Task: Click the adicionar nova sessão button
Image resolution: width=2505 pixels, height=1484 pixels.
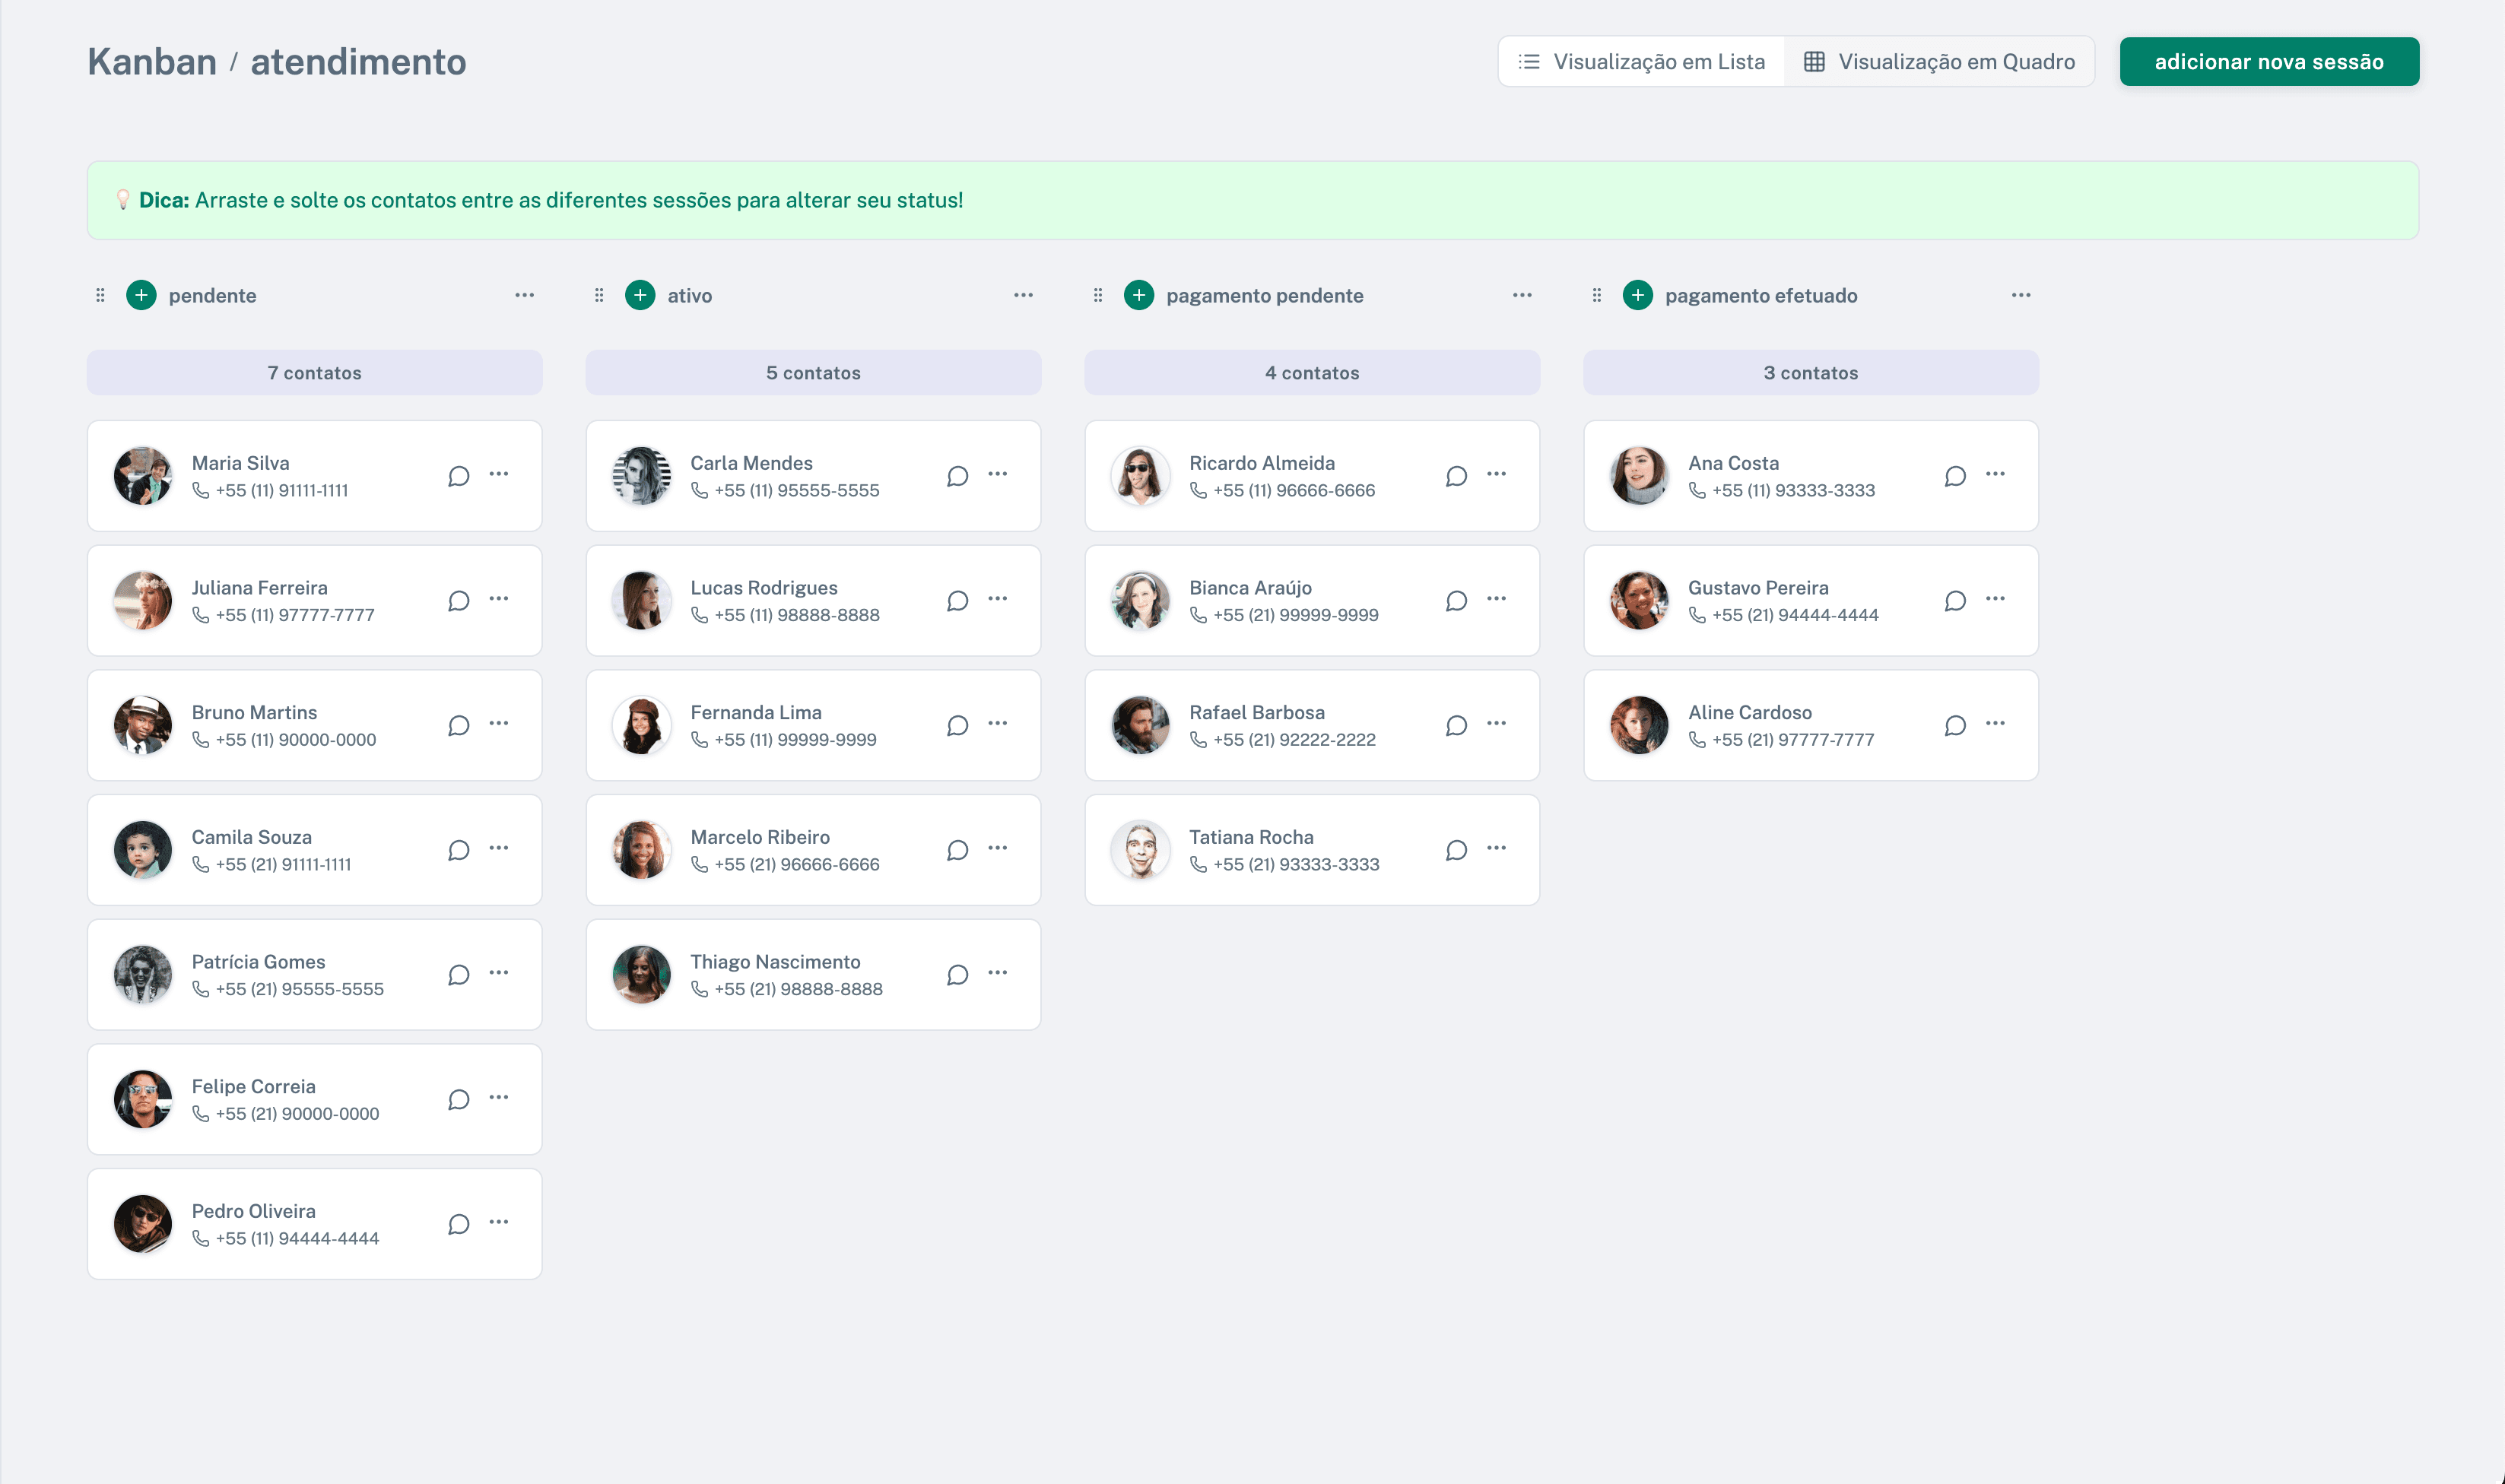Action: click(x=2268, y=62)
